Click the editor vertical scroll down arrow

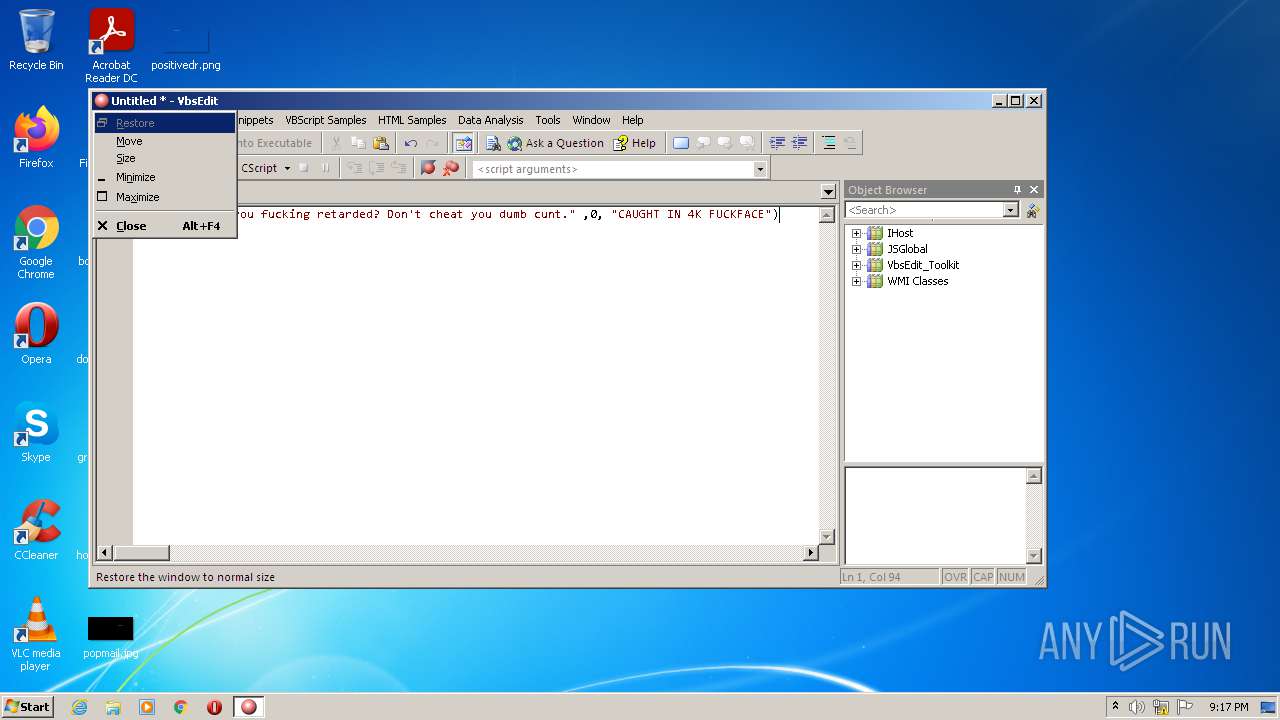[827, 537]
